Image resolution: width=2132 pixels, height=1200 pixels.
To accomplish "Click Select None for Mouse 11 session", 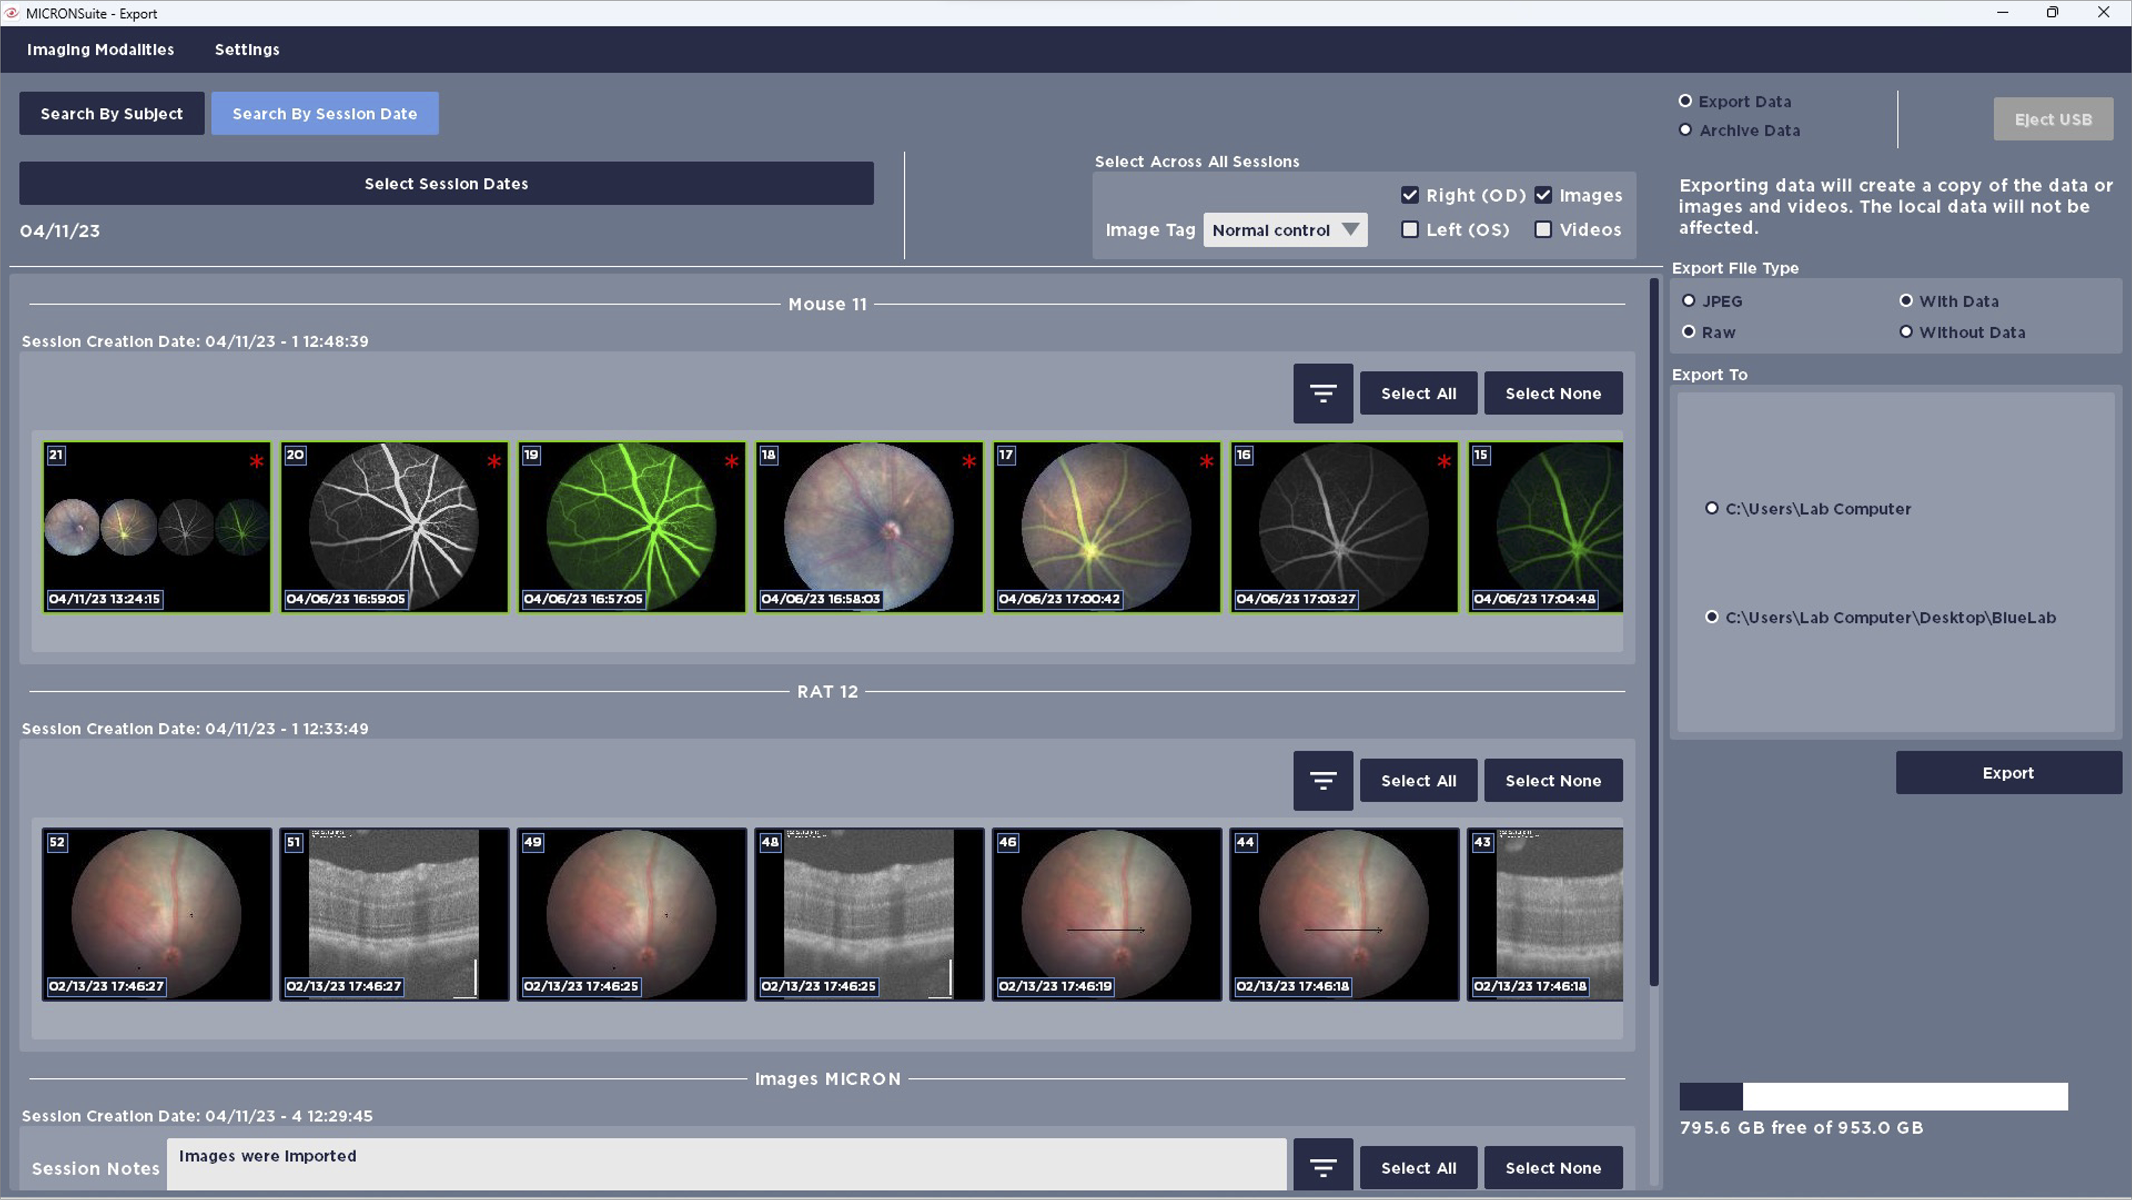I will [x=1552, y=393].
